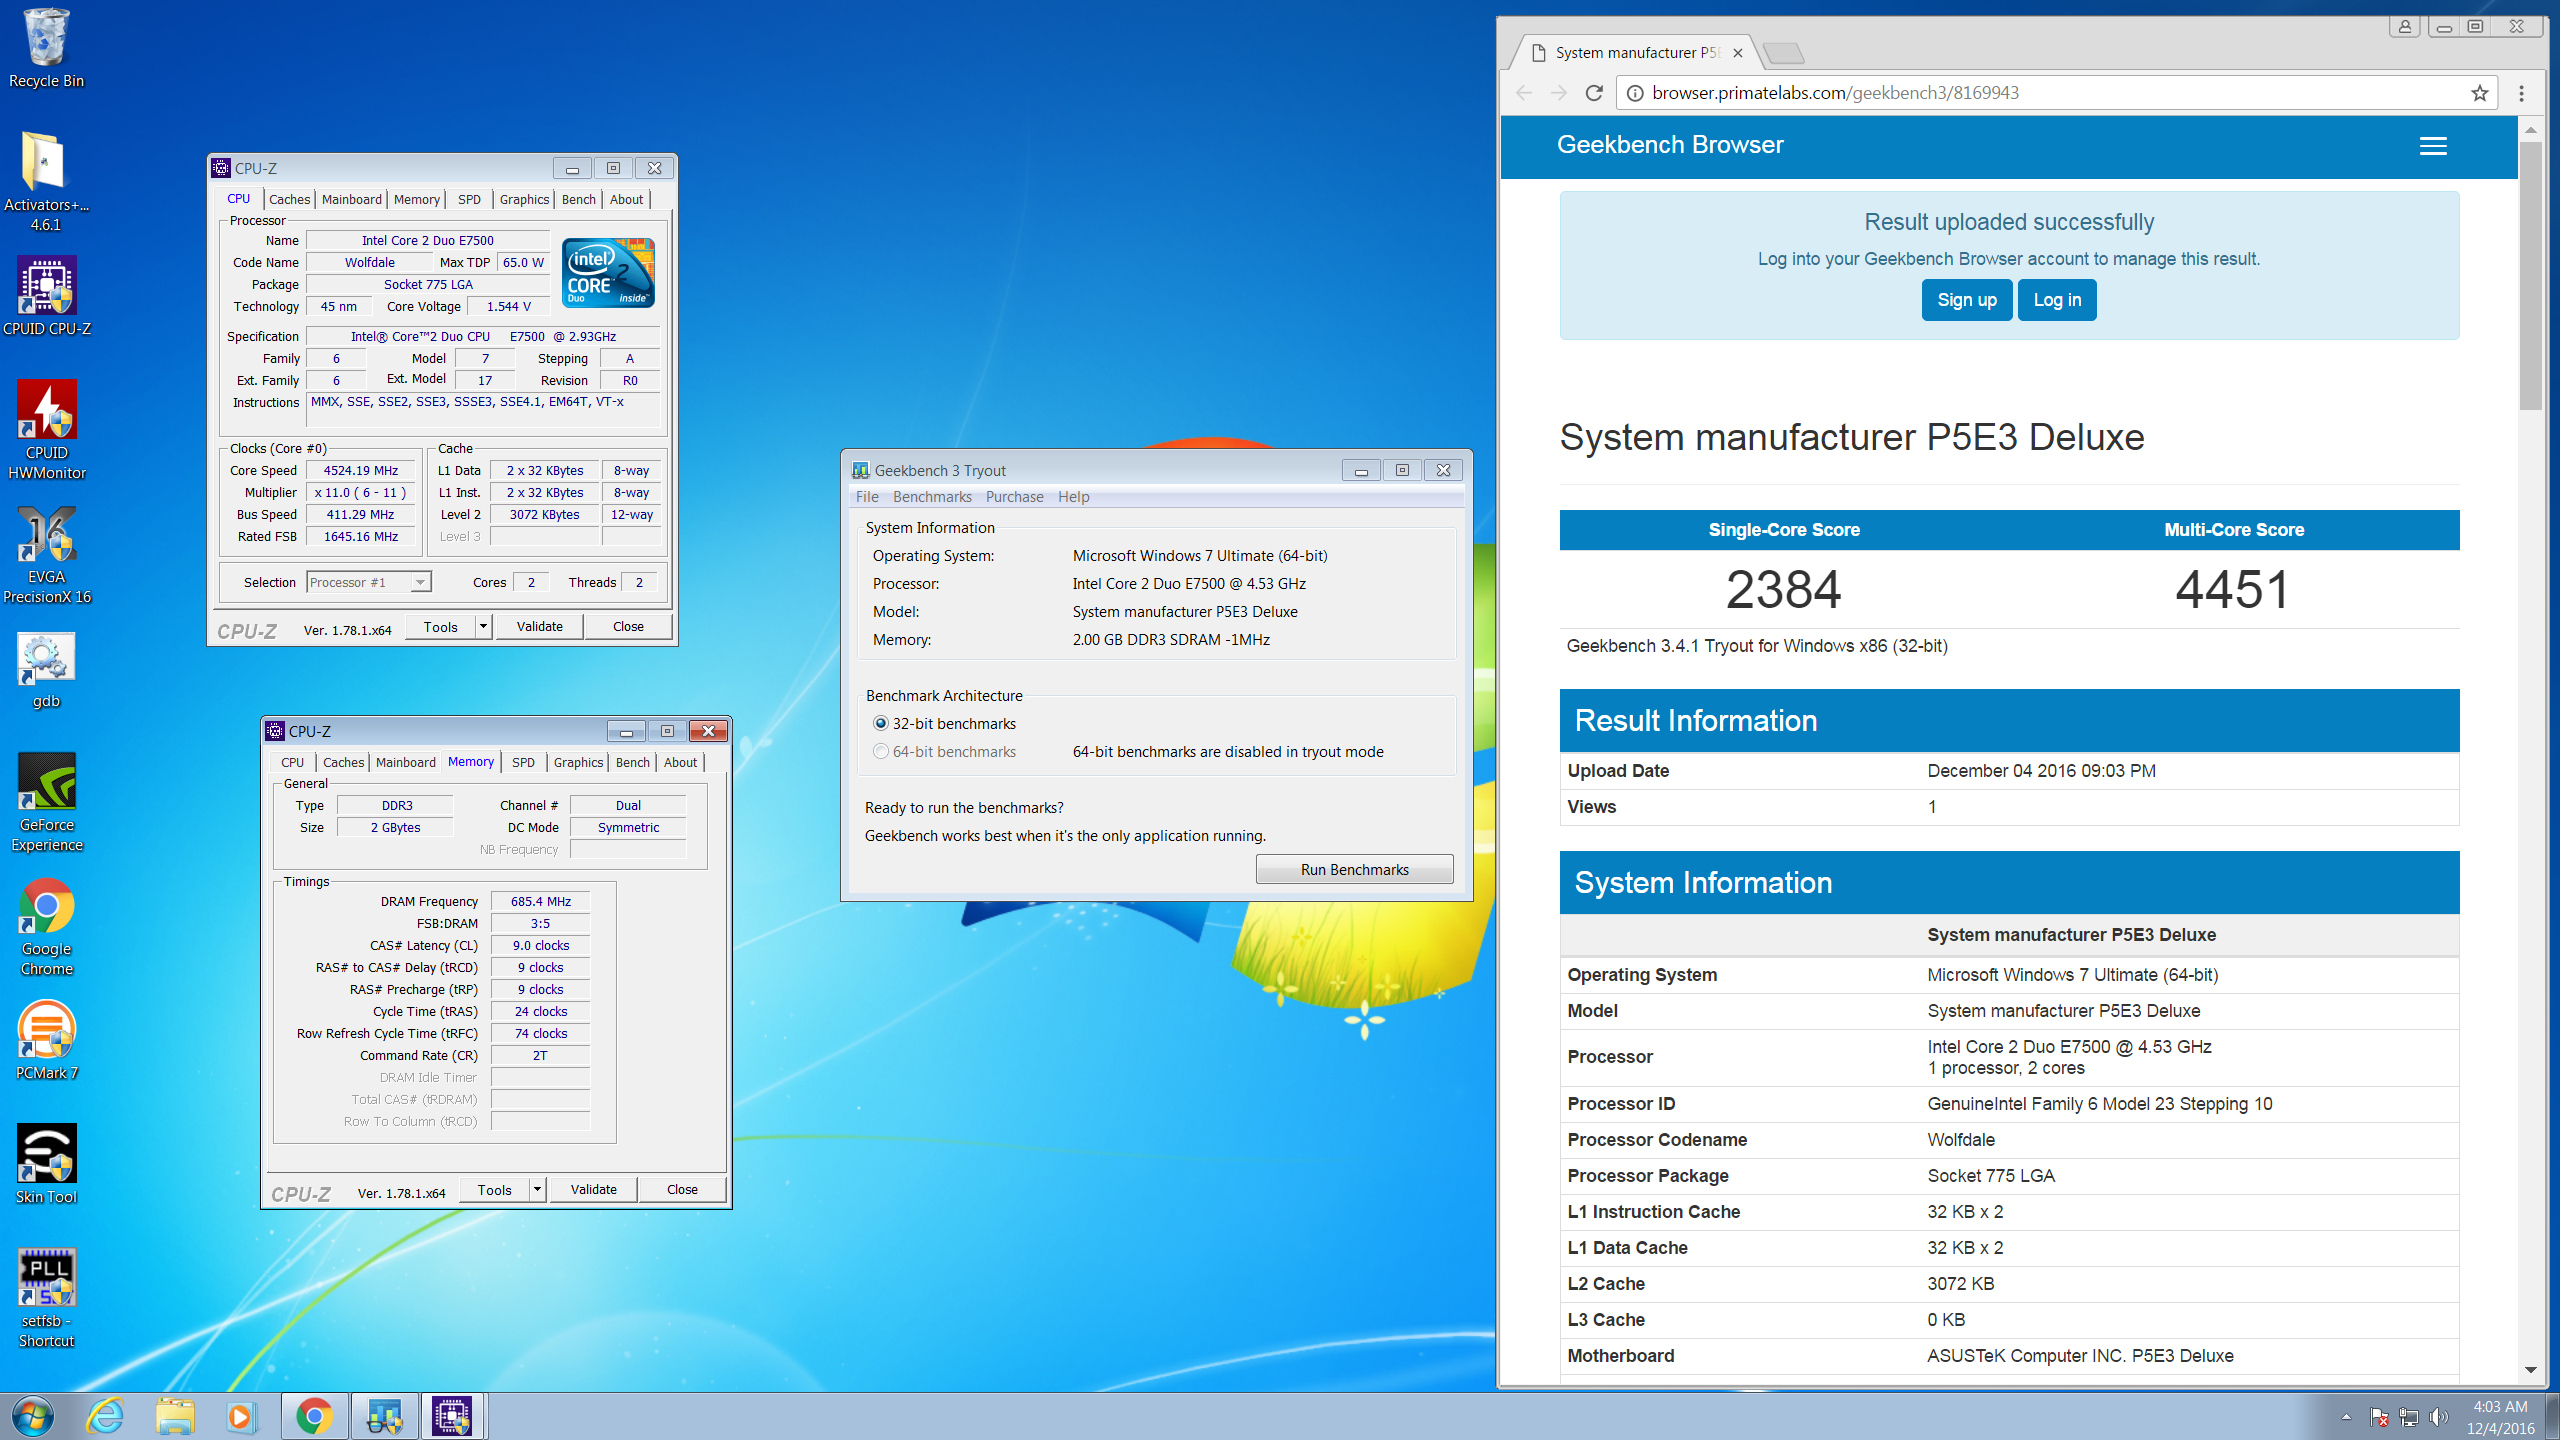Open the PCMark 7 desktop icon
The width and height of the screenshot is (2560, 1440).
(46, 1042)
